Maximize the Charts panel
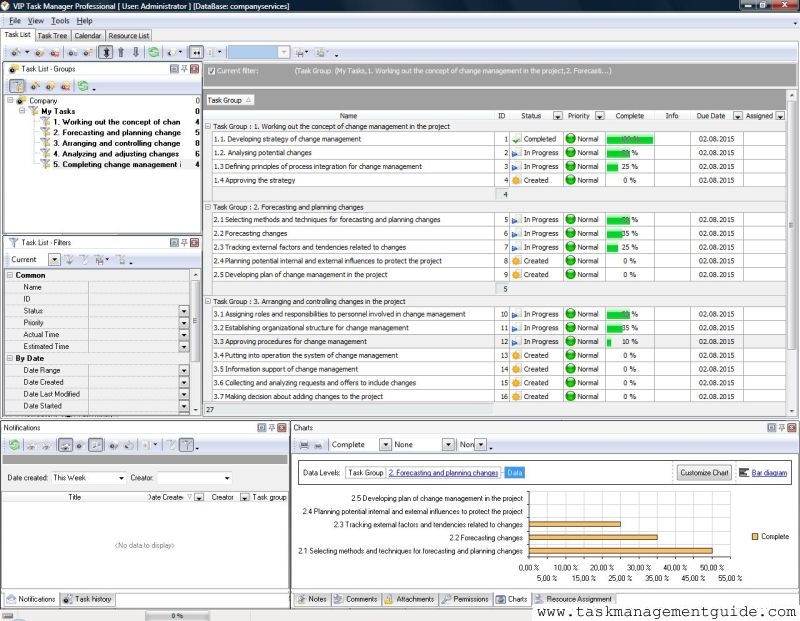This screenshot has width=800, height=621. 772,428
